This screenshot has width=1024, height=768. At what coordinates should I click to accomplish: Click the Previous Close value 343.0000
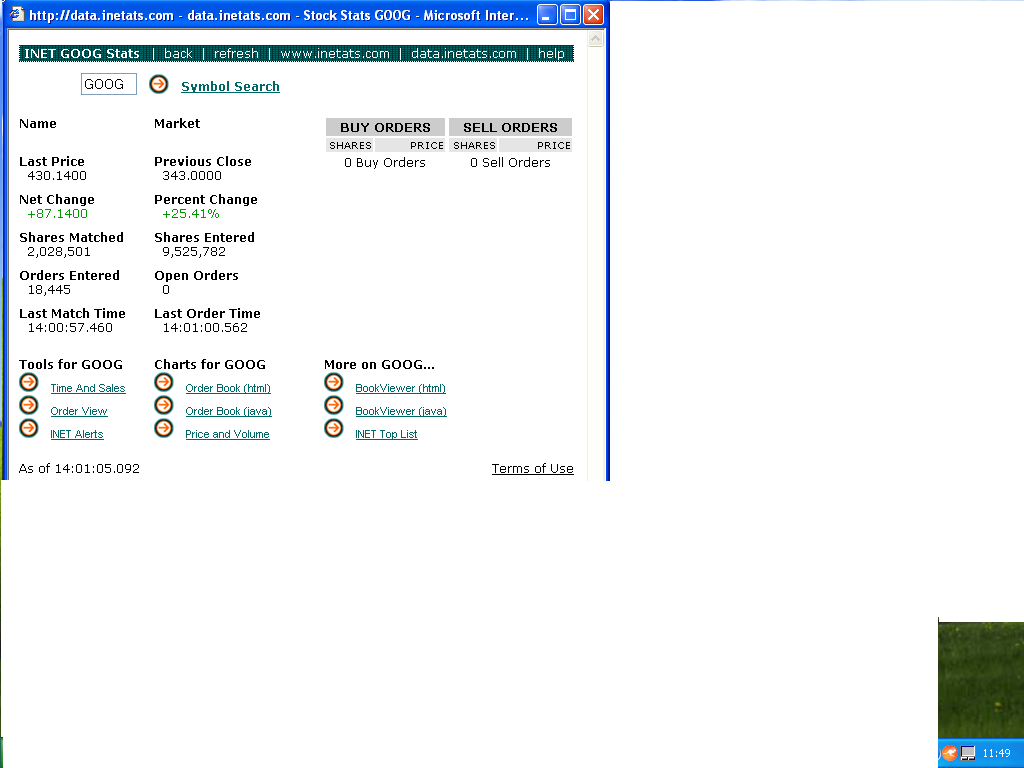pyautogui.click(x=192, y=176)
